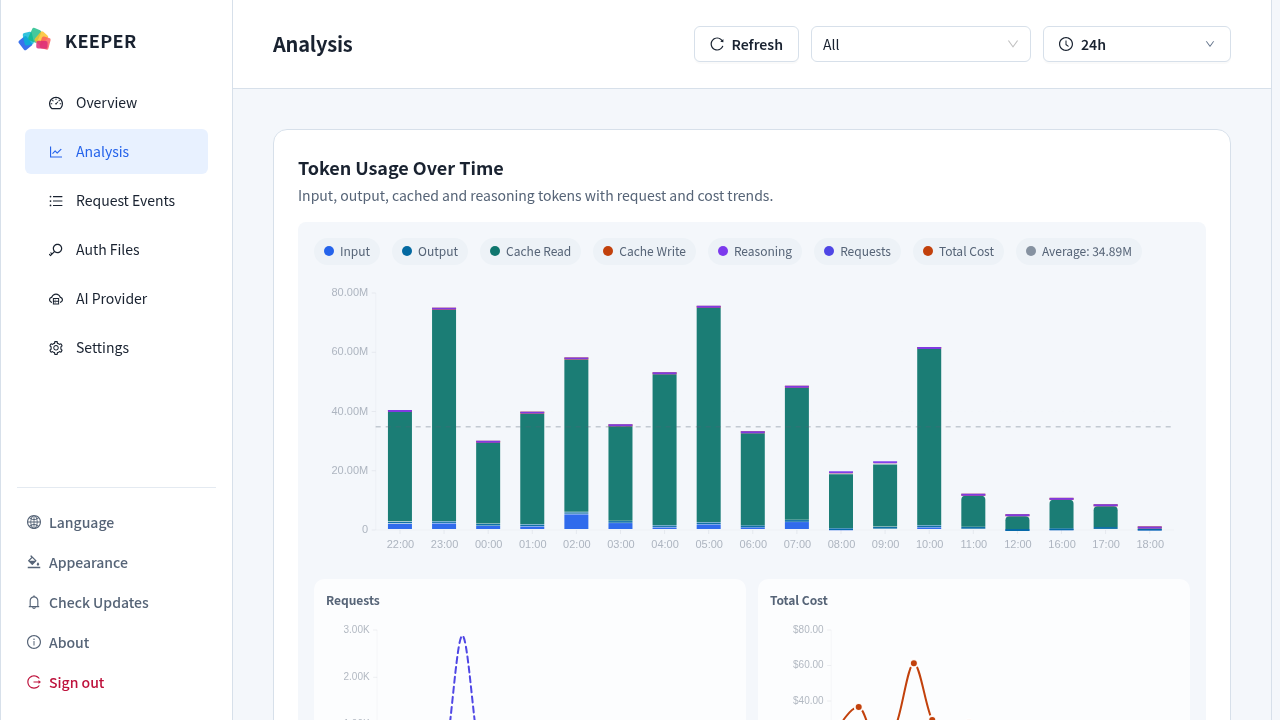
Task: Click the Request Events list icon
Action: coord(56,201)
